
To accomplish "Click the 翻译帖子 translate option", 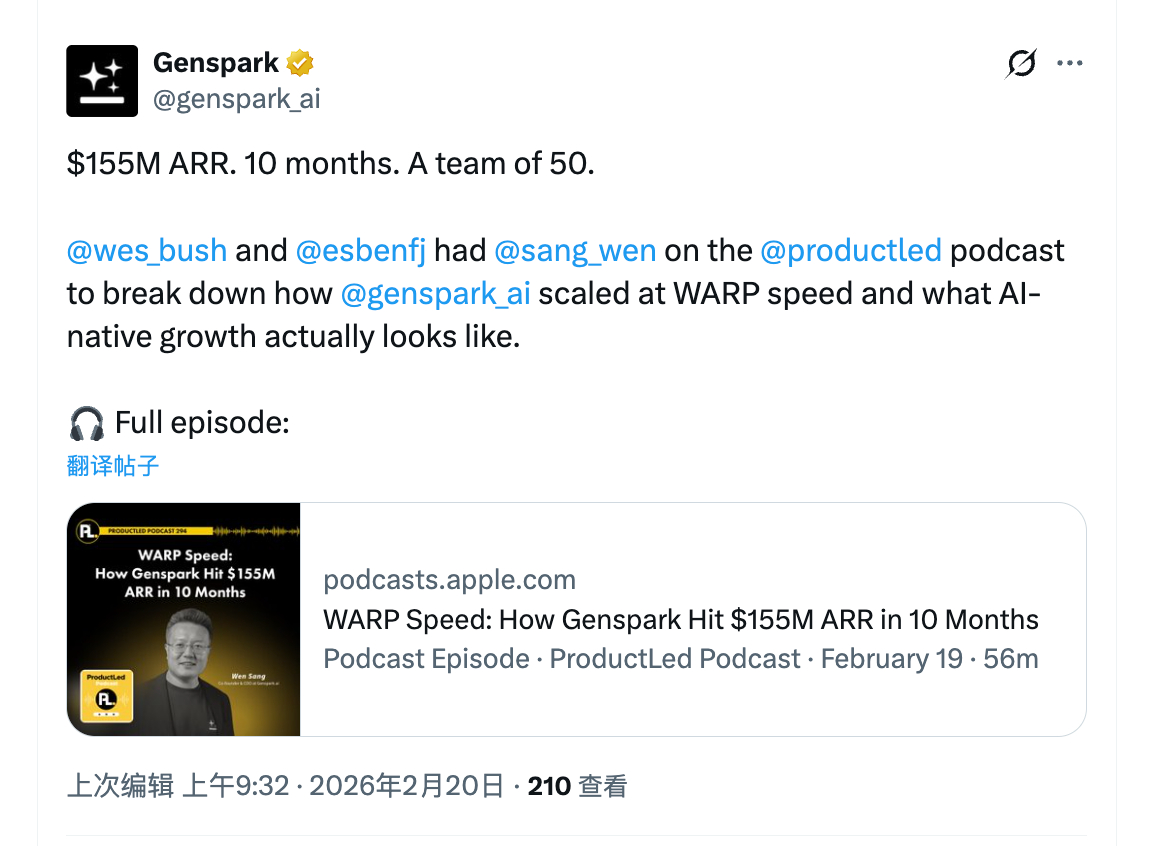I will coord(112,466).
